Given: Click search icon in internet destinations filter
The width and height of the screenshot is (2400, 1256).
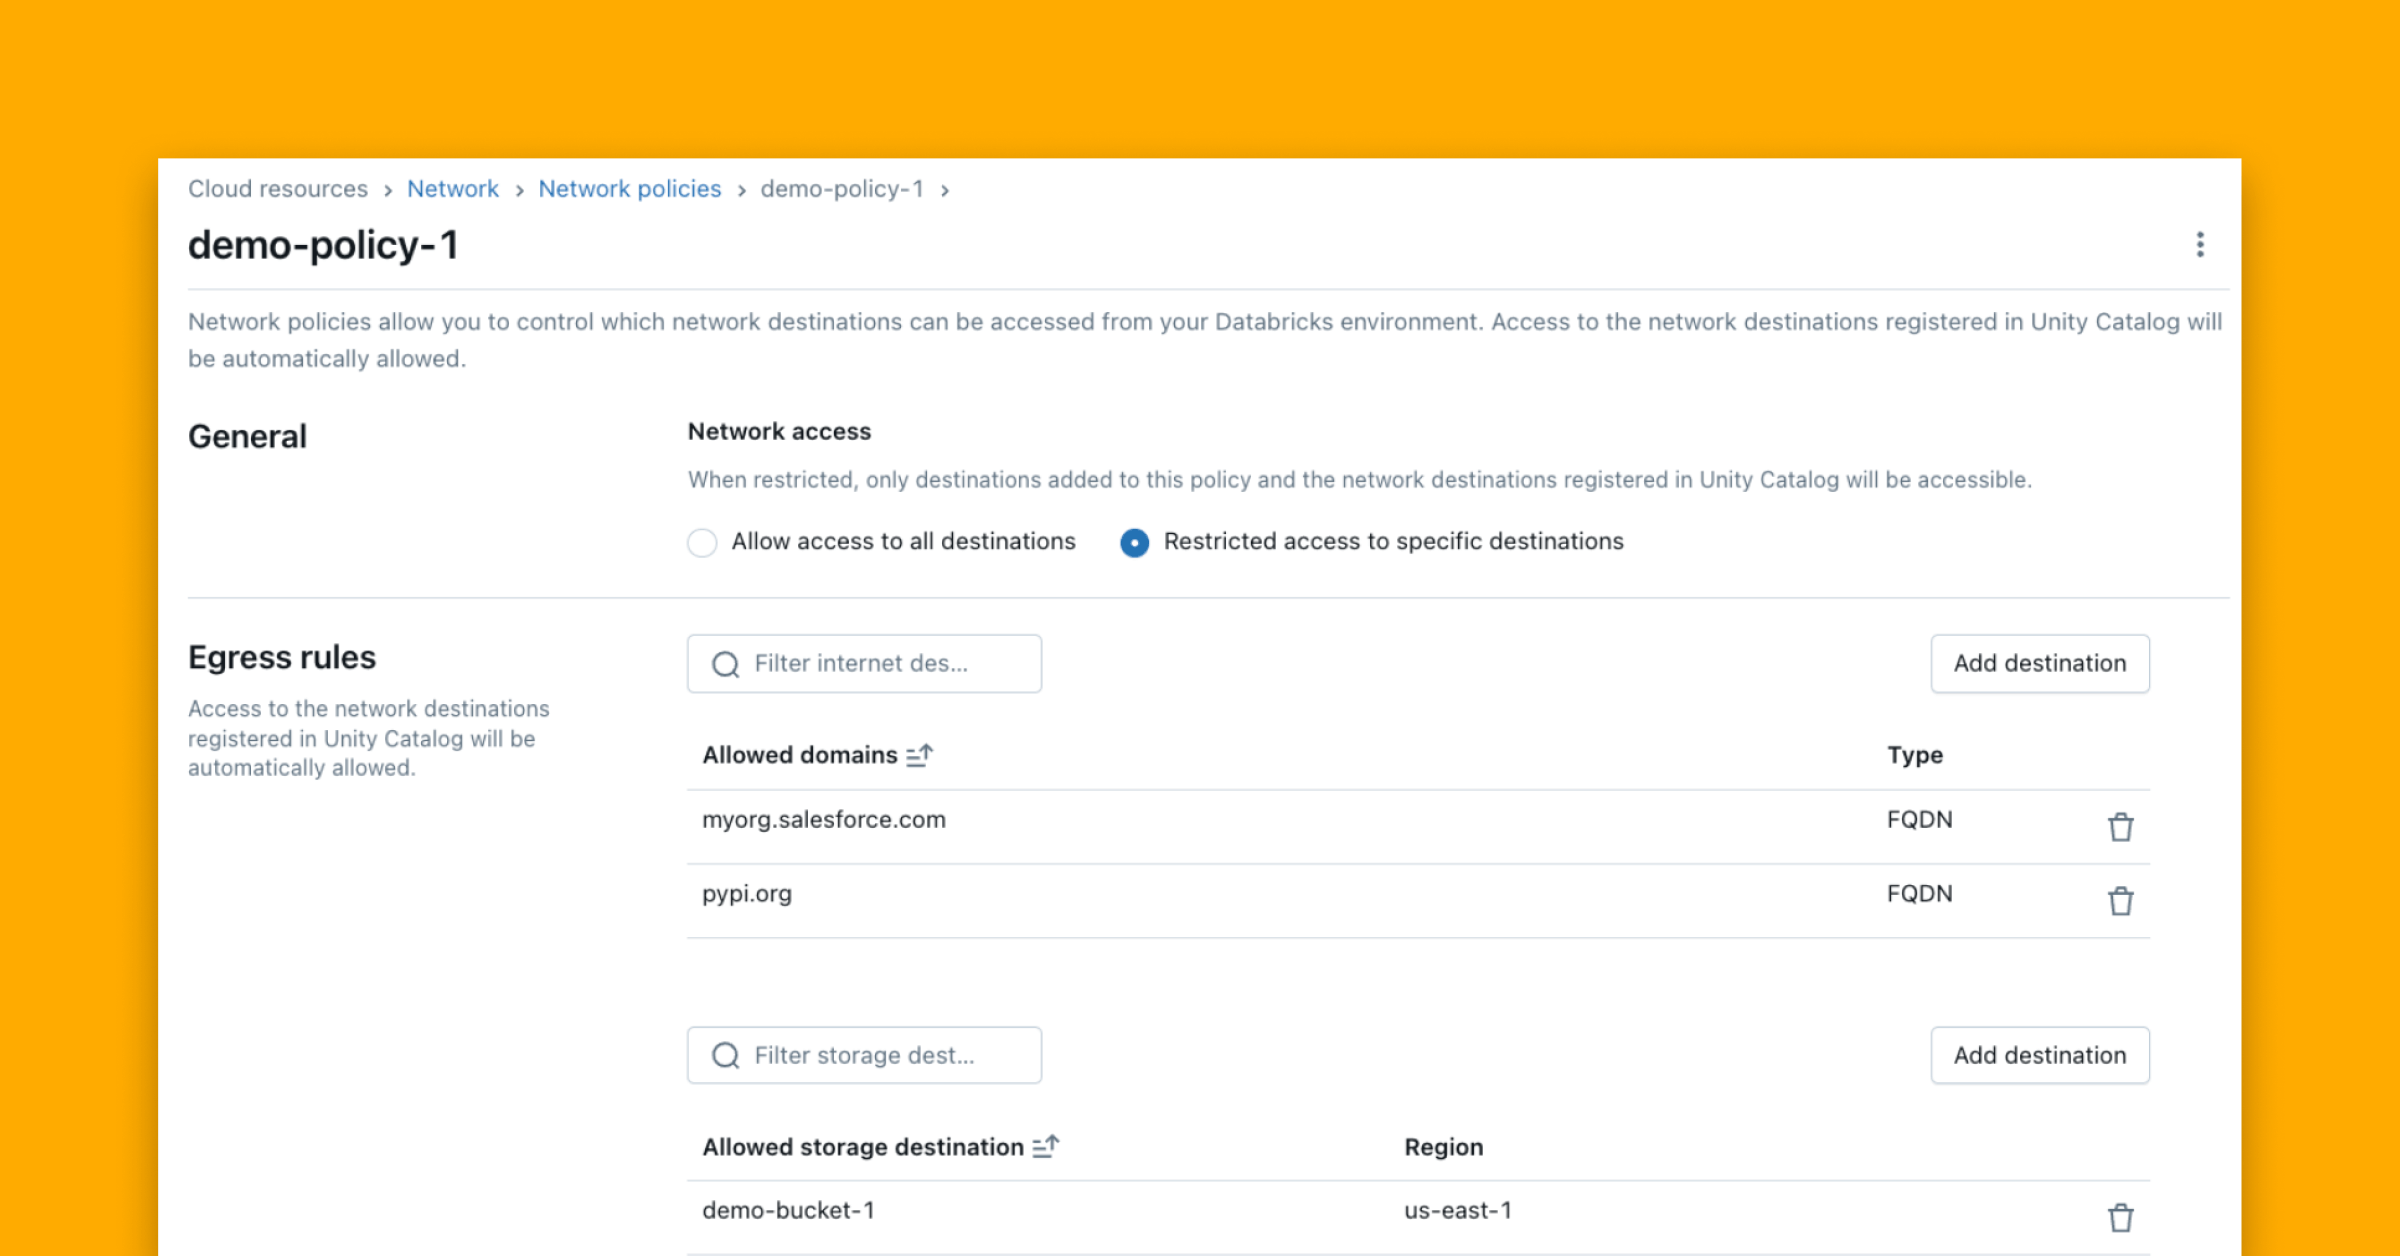Looking at the screenshot, I should tap(726, 664).
